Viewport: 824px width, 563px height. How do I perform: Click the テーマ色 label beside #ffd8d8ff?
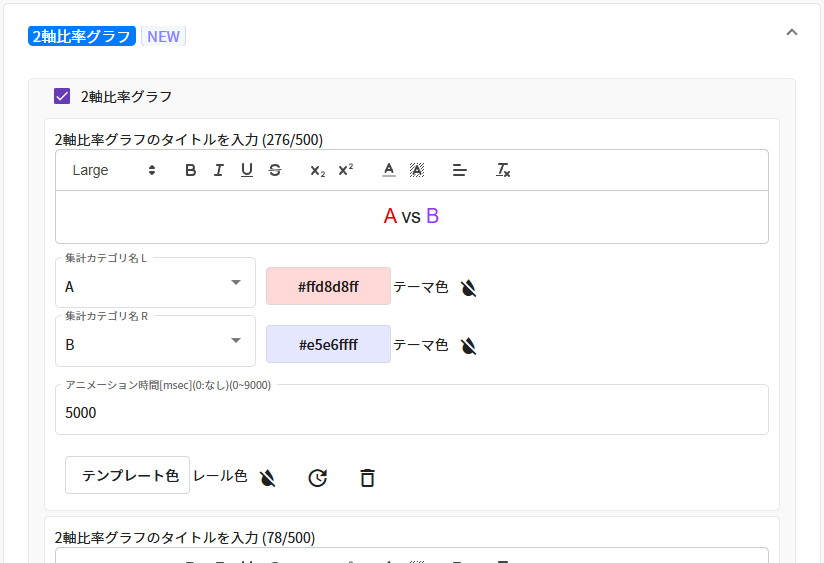[x=420, y=287]
